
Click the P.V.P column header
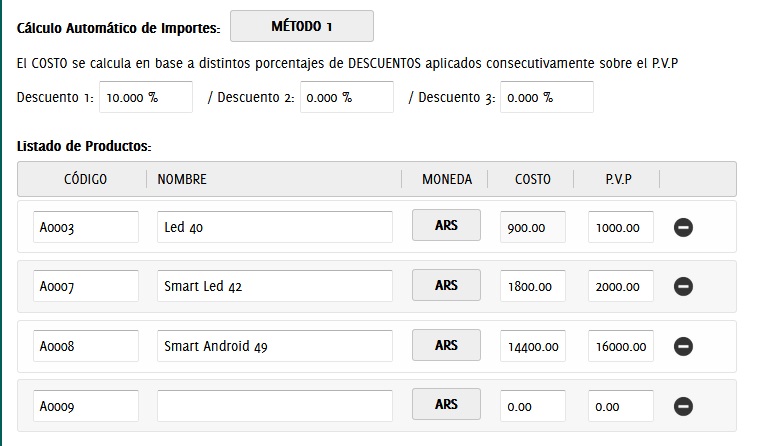click(618, 179)
